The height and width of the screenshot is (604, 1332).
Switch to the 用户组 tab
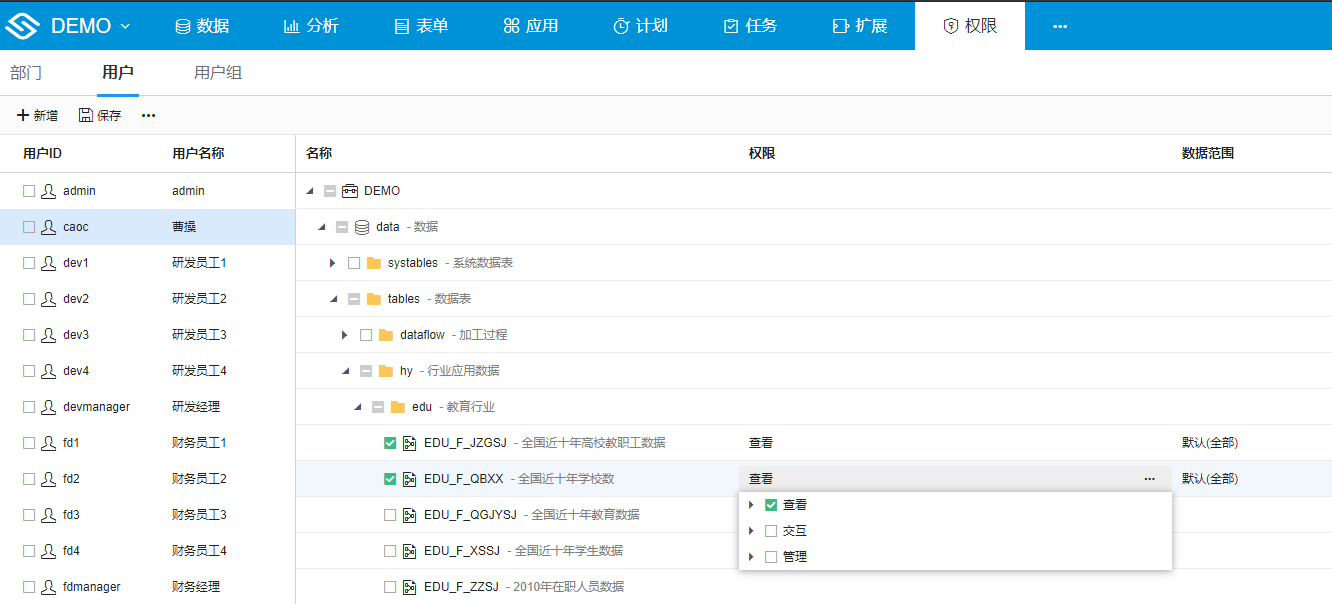pyautogui.click(x=218, y=72)
